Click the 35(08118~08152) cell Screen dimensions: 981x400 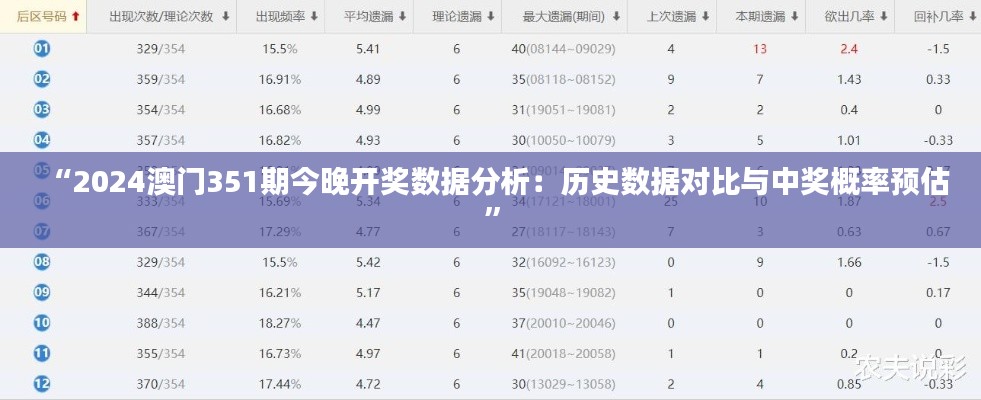pos(564,79)
